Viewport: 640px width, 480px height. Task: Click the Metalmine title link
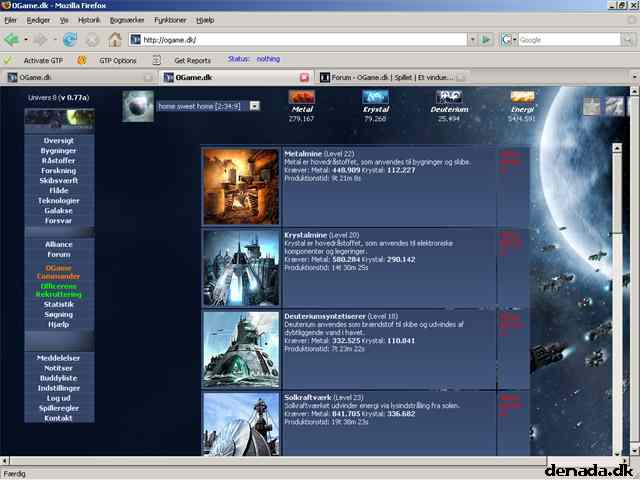(303, 154)
